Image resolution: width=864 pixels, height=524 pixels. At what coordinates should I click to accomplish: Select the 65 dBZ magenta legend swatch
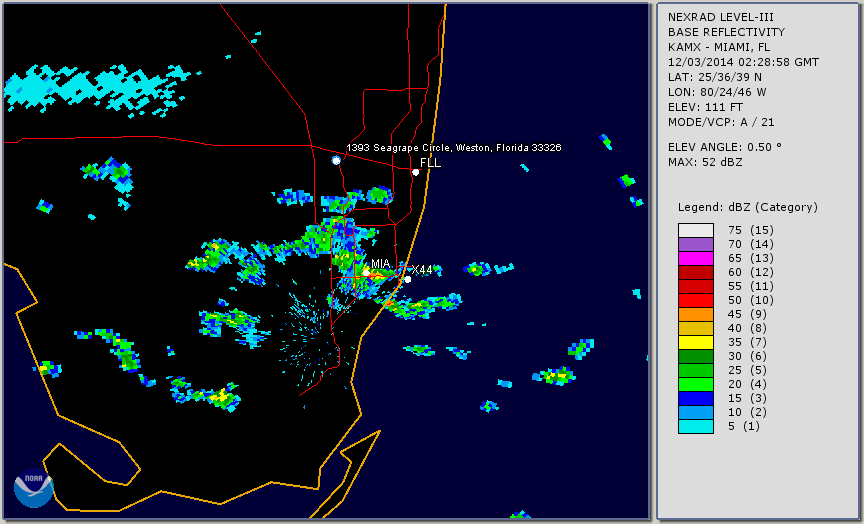(696, 258)
